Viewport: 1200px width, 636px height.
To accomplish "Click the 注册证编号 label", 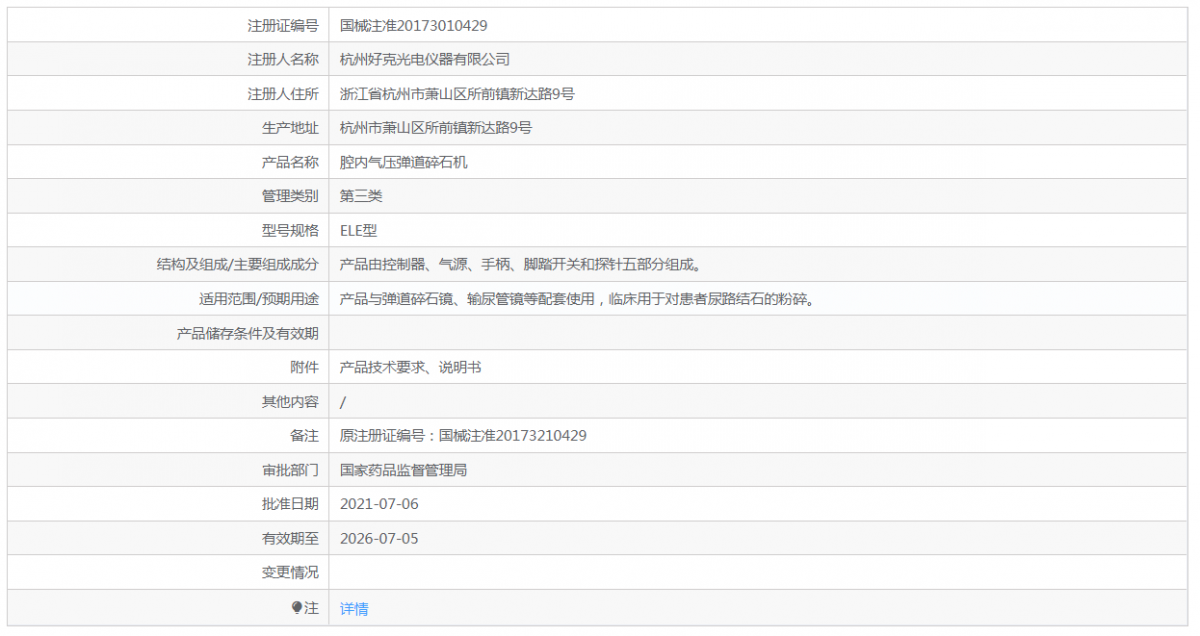I will pyautogui.click(x=283, y=26).
